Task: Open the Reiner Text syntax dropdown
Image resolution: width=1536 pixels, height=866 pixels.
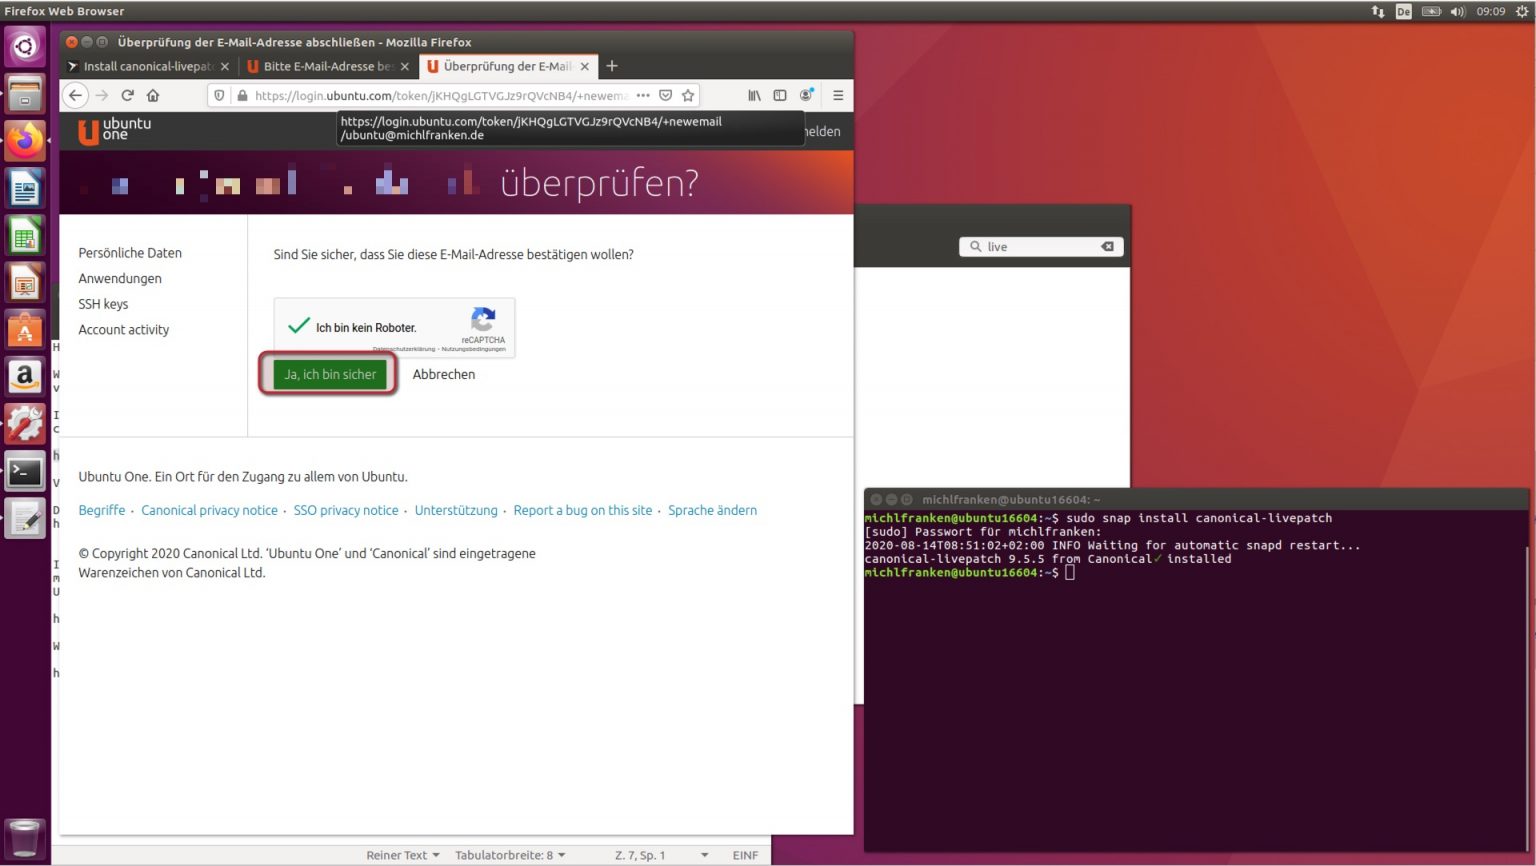Action: click(x=402, y=855)
